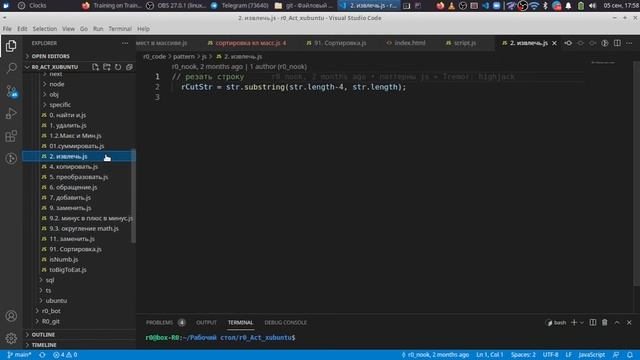Screen dimensions: 640x360
Task: Open the Run menu
Action: click(98, 29)
